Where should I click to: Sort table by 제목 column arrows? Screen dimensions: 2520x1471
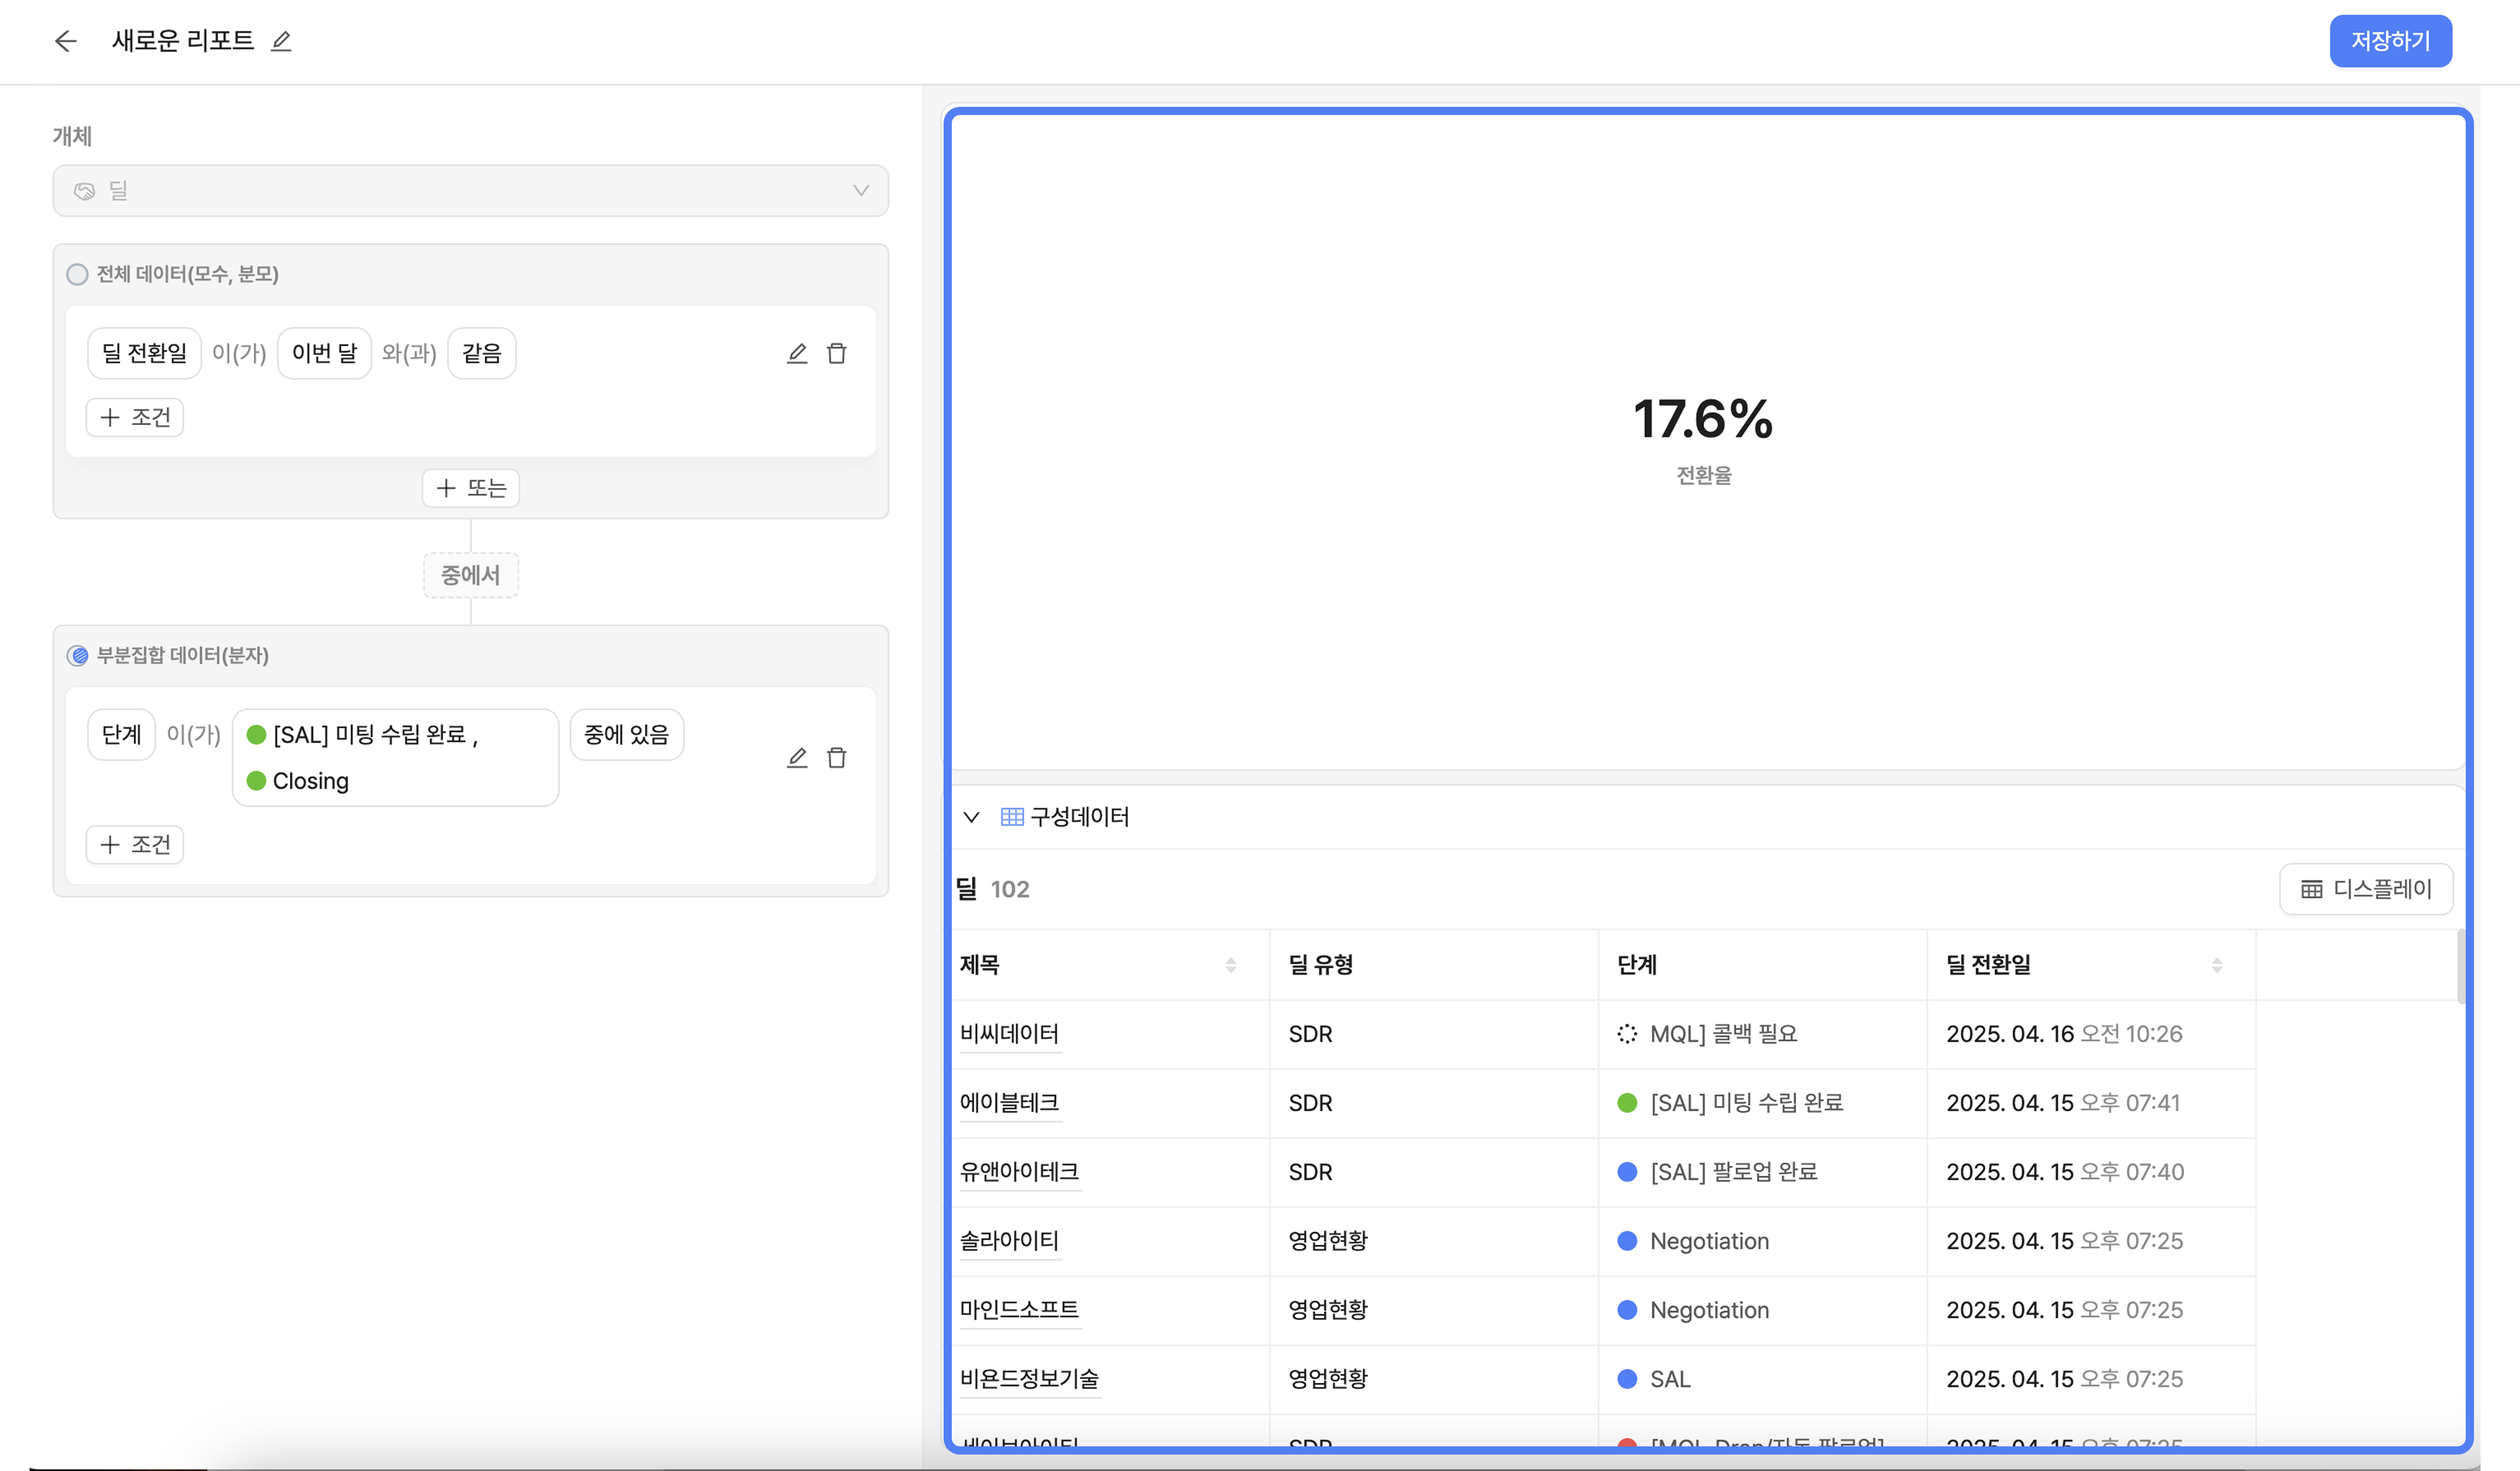[x=1230, y=965]
